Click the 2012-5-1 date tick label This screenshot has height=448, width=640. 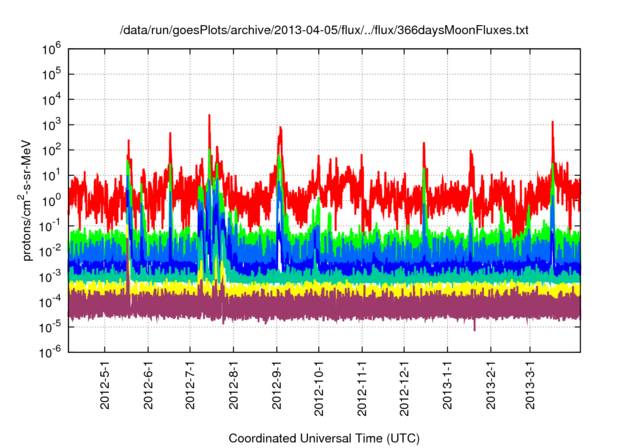coord(106,385)
